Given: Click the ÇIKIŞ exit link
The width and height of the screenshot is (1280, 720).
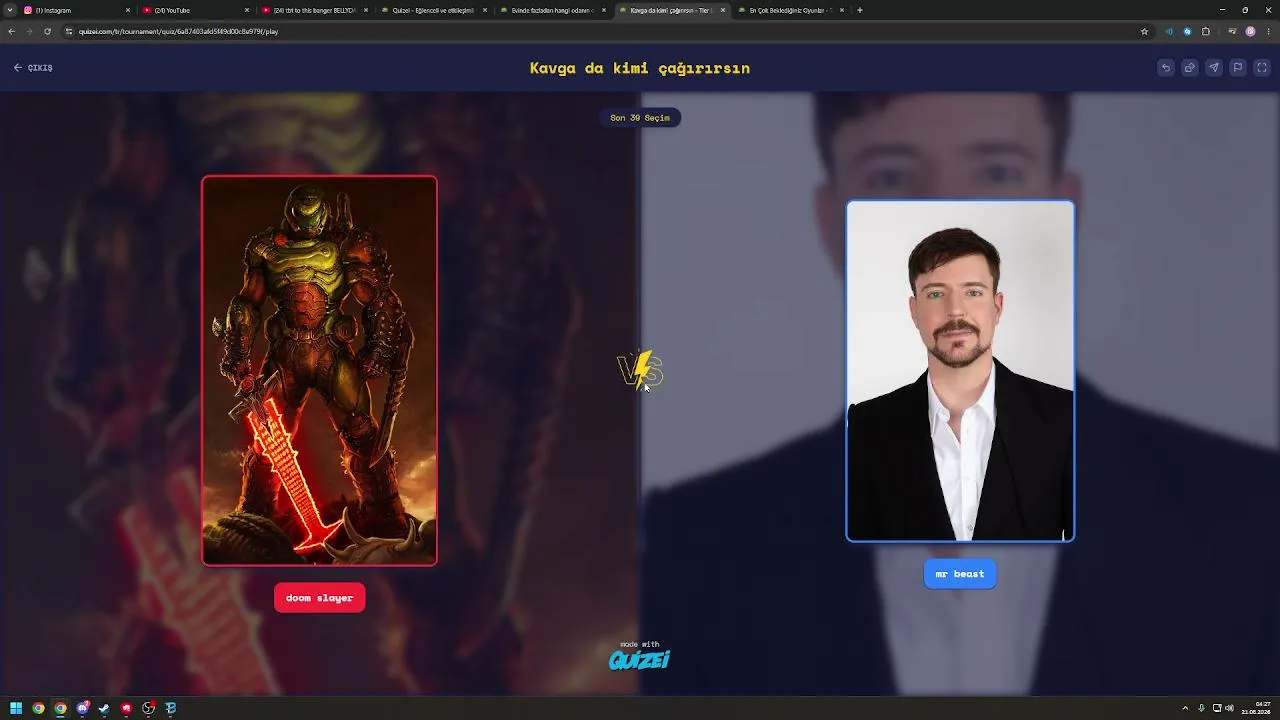Looking at the screenshot, I should pos(33,68).
